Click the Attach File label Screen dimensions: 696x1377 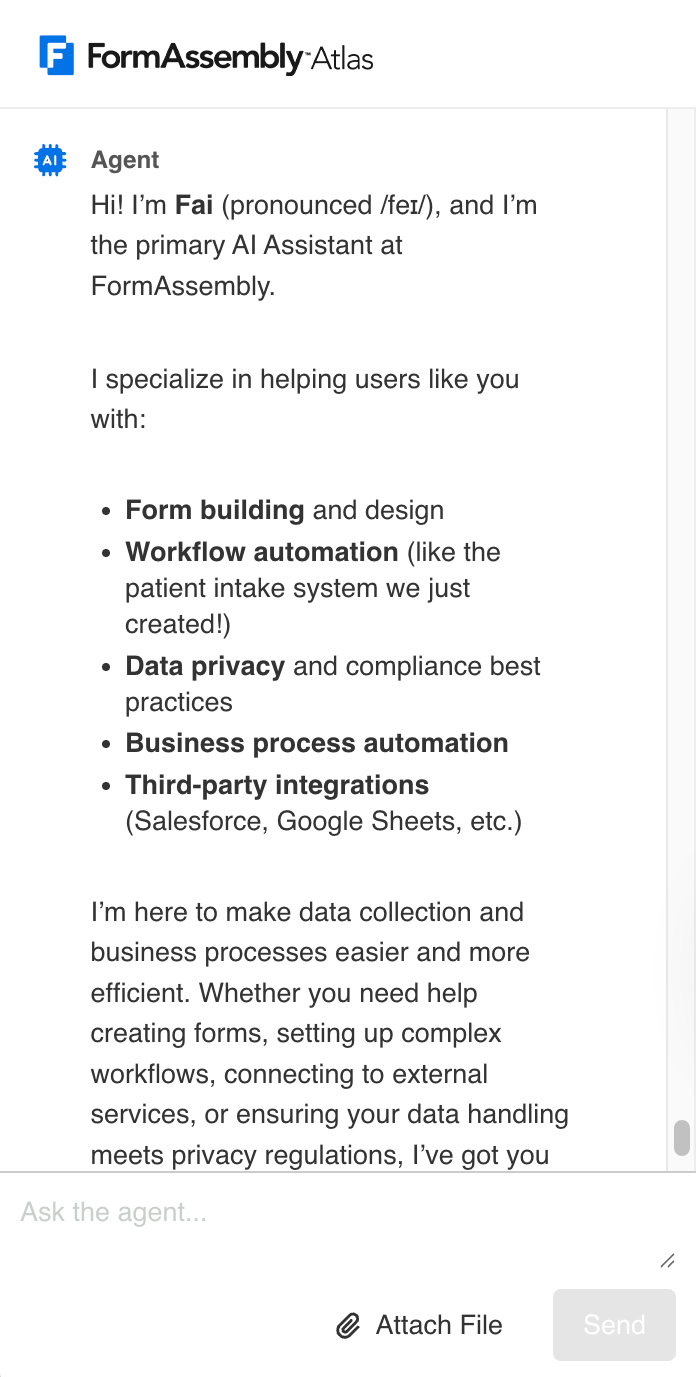[439, 1325]
